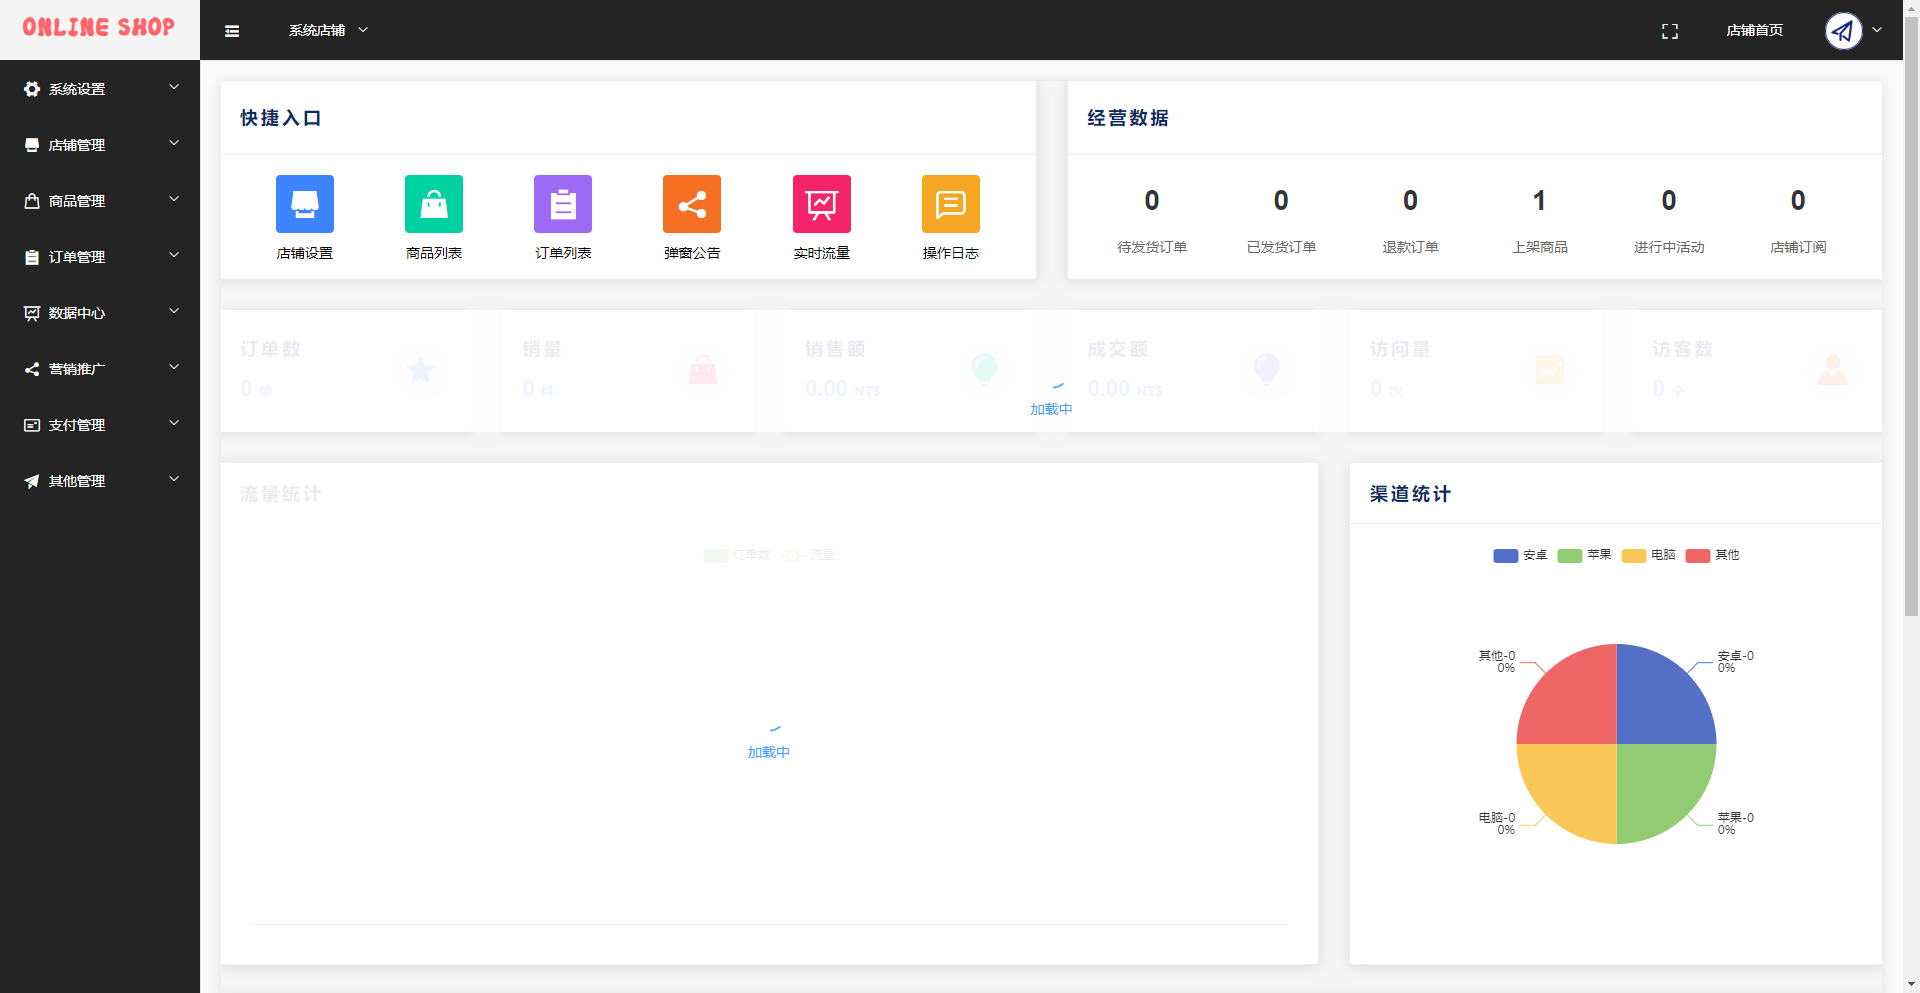The width and height of the screenshot is (1920, 993).
Task: Click the 快捷入口 panel title
Action: pyautogui.click(x=281, y=118)
